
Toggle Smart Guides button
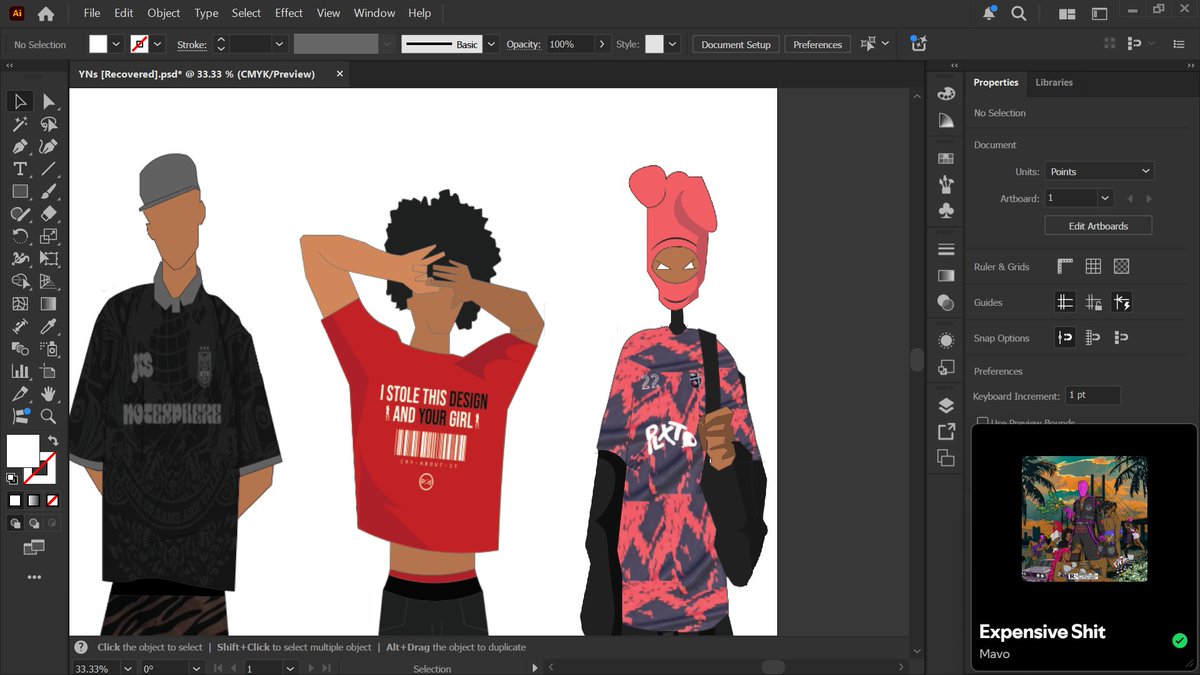click(1121, 302)
